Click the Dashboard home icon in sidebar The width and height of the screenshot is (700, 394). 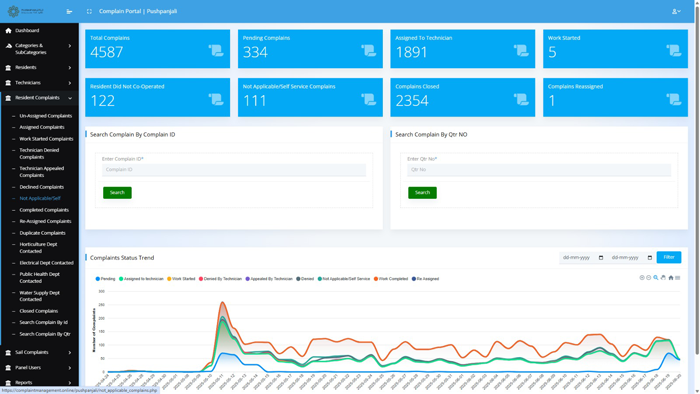pyautogui.click(x=8, y=30)
